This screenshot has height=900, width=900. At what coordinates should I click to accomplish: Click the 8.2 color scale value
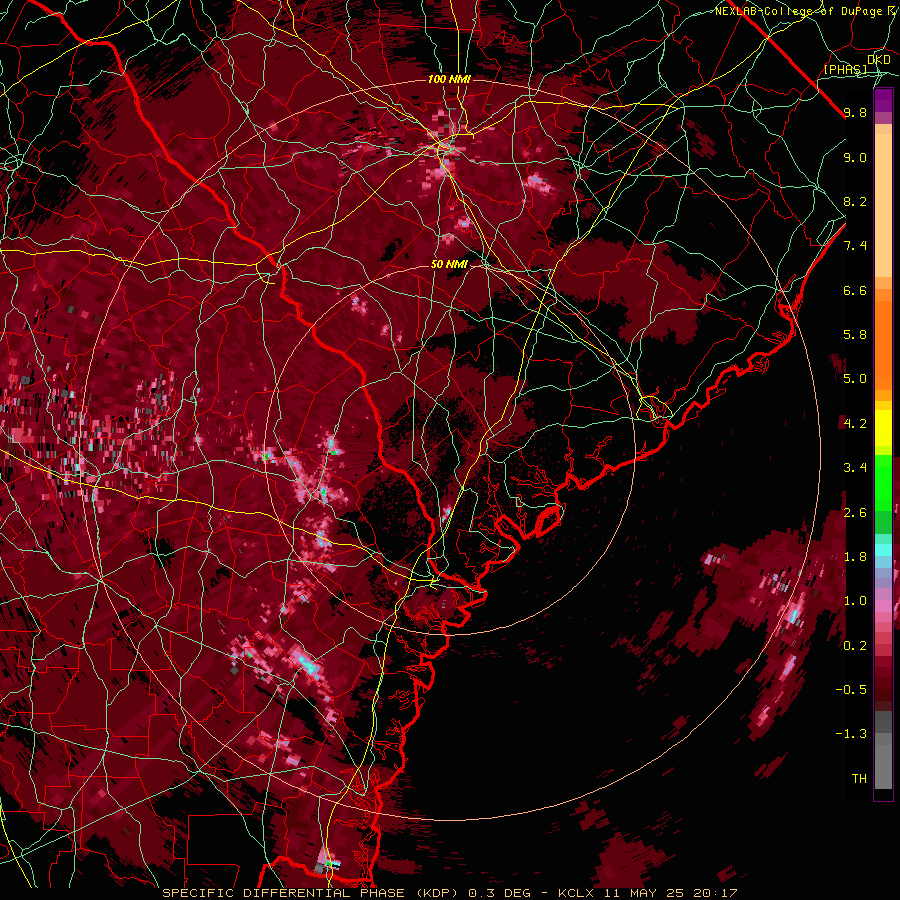pyautogui.click(x=855, y=201)
